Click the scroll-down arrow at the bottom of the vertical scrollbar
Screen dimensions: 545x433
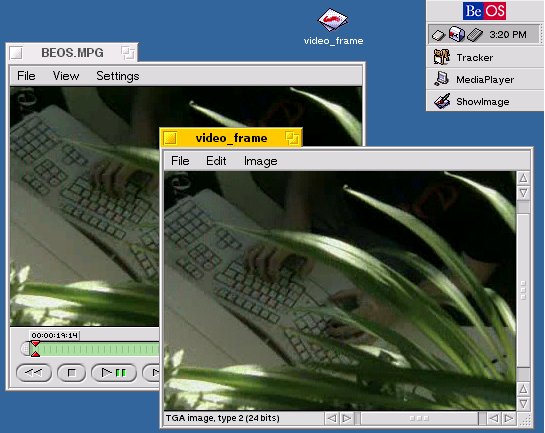[x=523, y=403]
